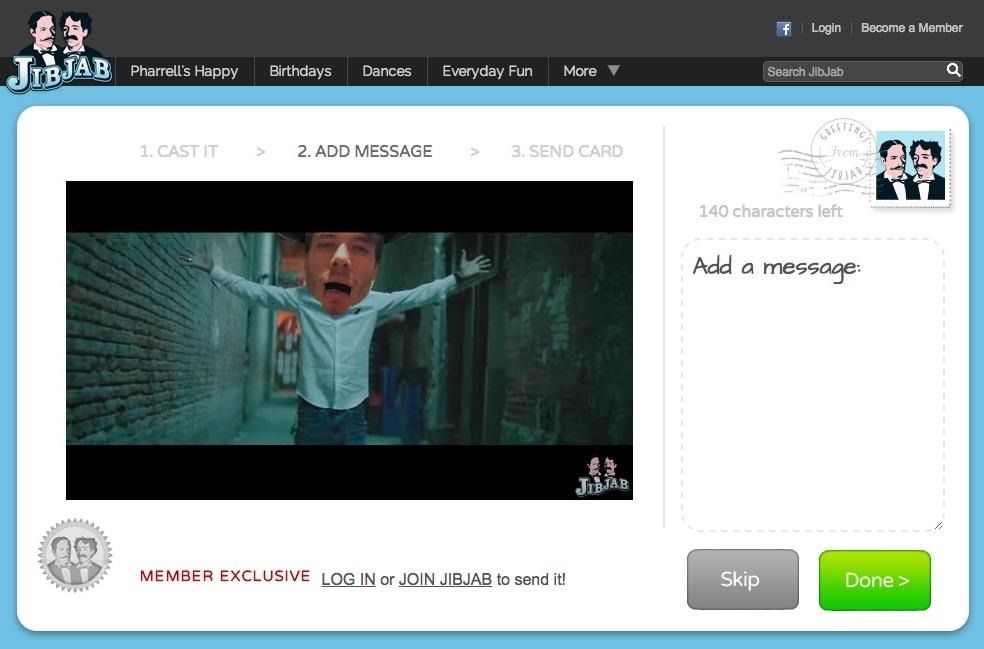This screenshot has width=984, height=649.
Task: Open the Pharrell's Happy menu
Action: pyautogui.click(x=184, y=71)
